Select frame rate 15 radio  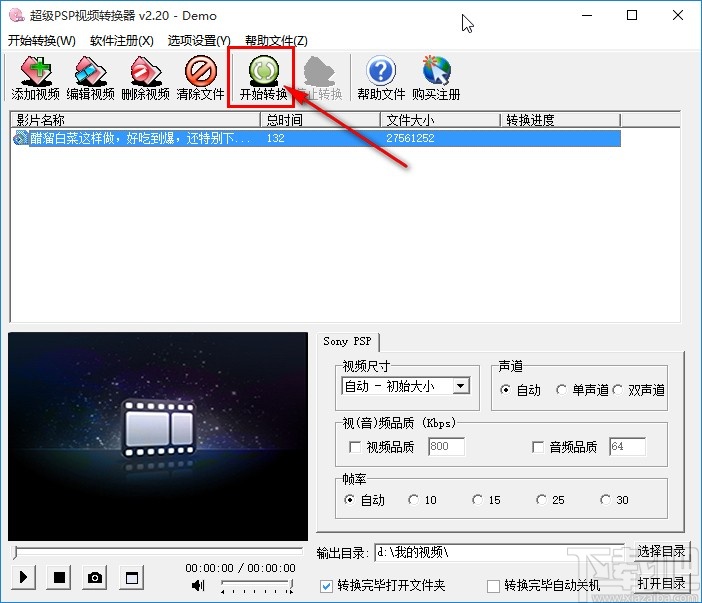(x=477, y=500)
